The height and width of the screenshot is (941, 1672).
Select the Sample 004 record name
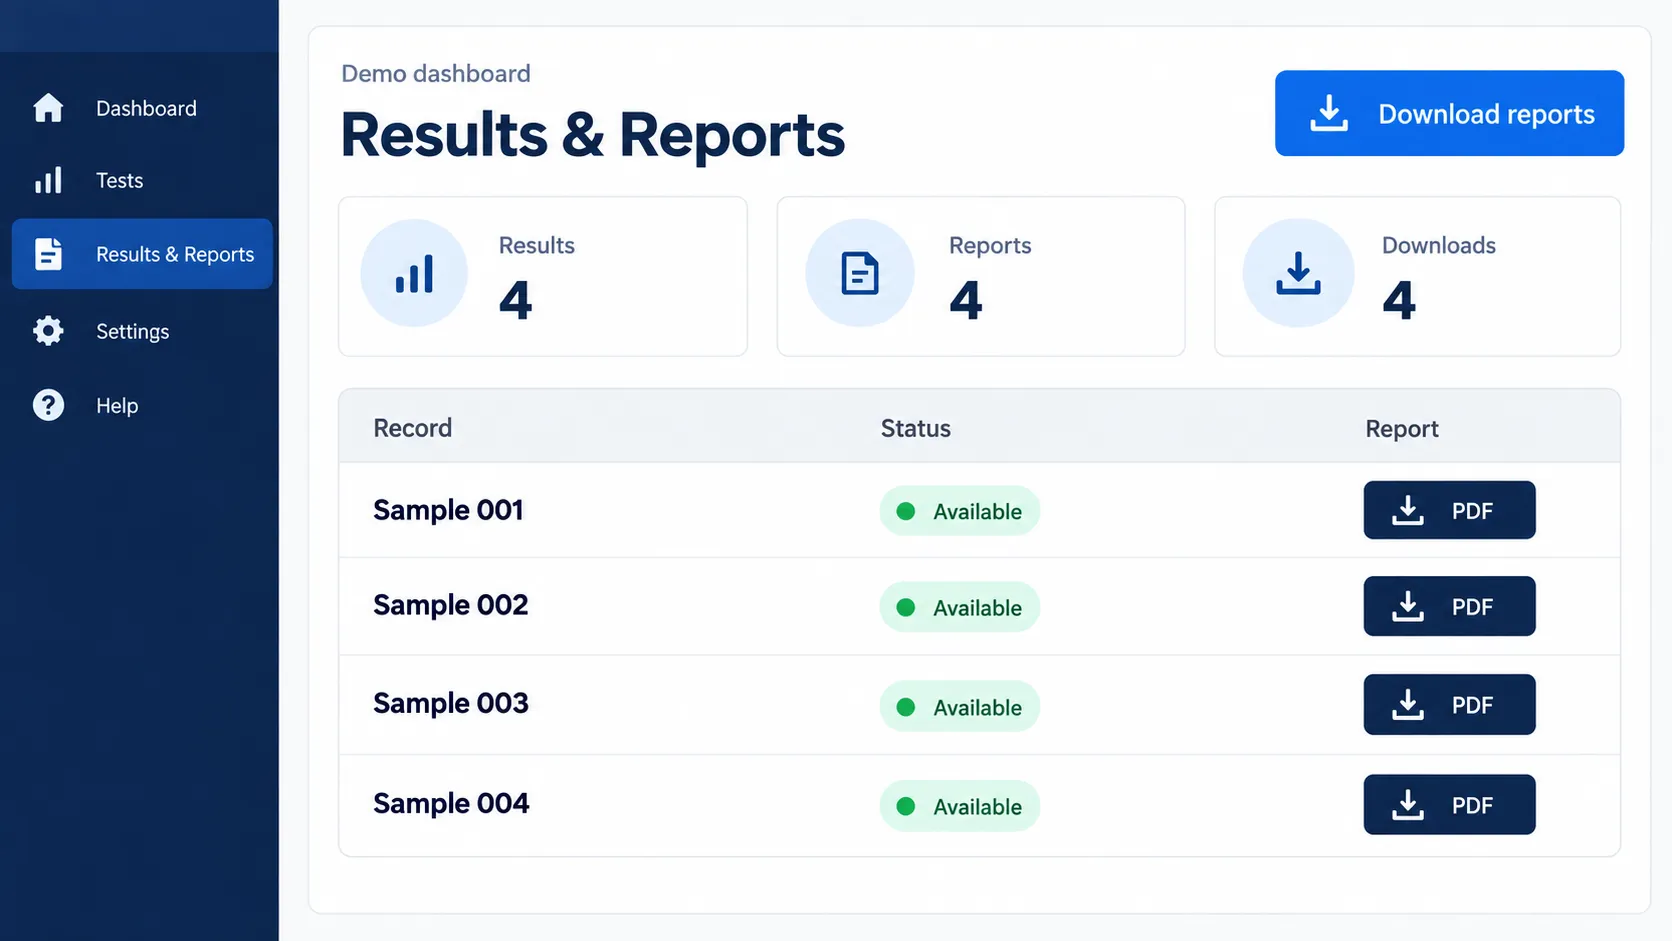pyautogui.click(x=451, y=803)
